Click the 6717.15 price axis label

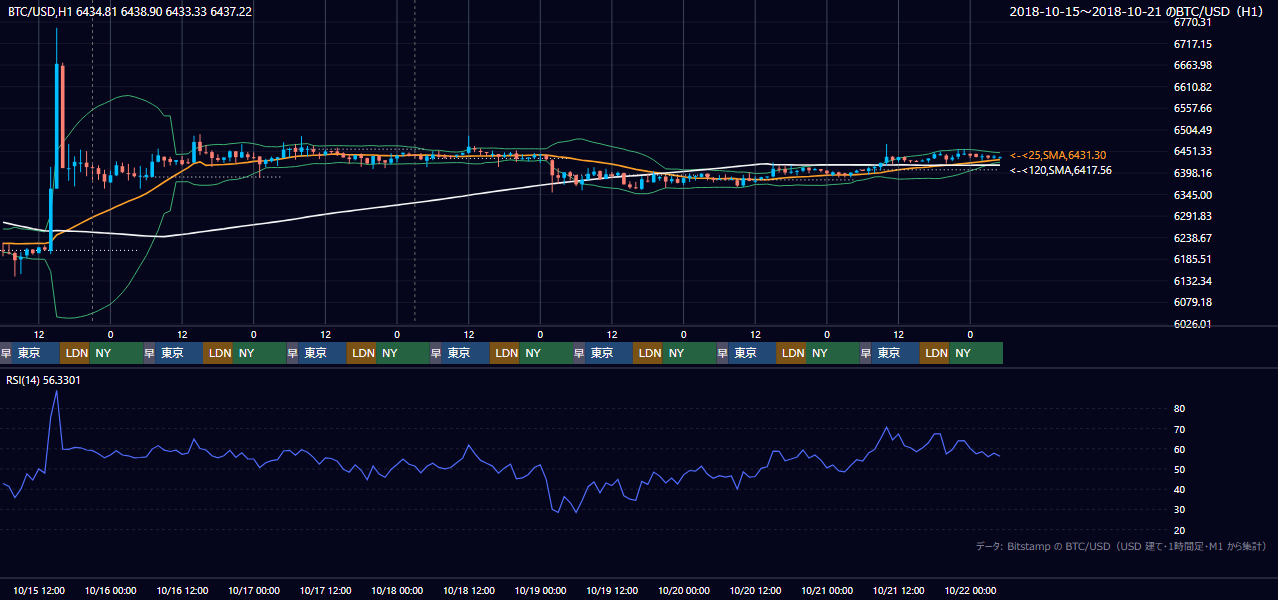pyautogui.click(x=1193, y=44)
